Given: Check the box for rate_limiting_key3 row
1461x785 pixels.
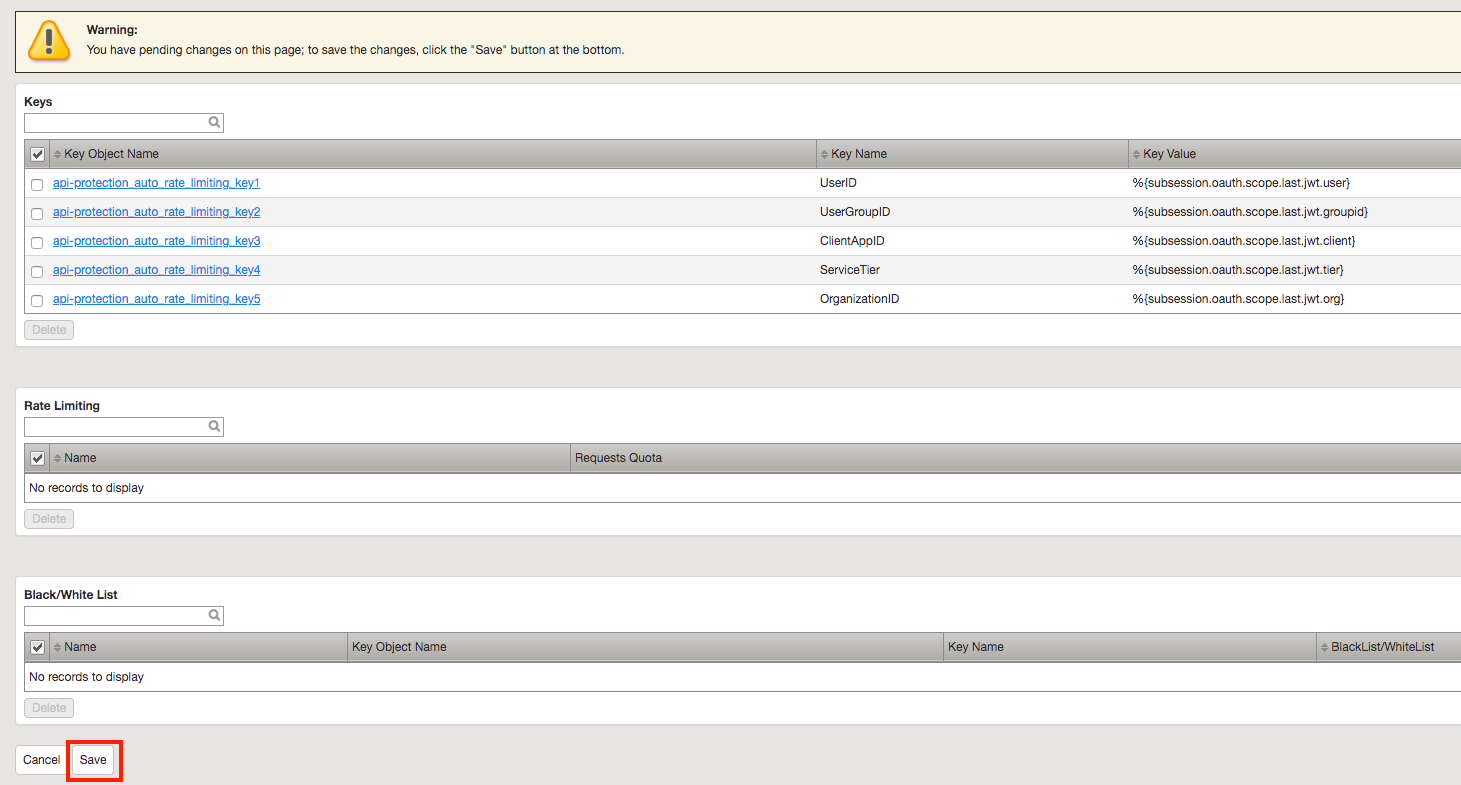Looking at the screenshot, I should 37,242.
